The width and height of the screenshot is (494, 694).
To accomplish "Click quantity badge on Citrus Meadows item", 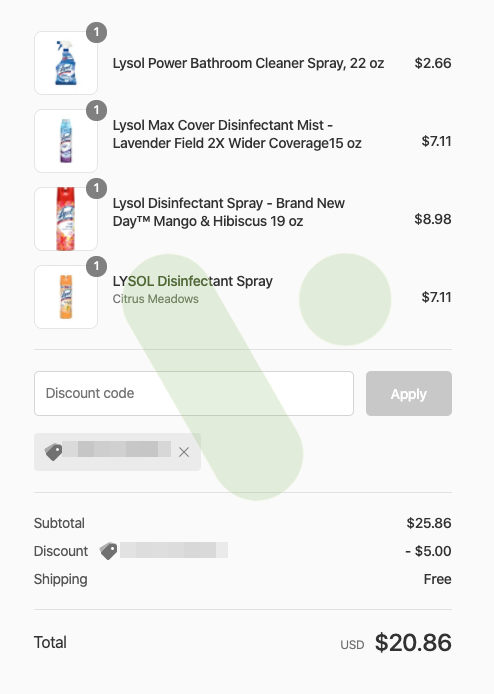I will tap(96, 266).
